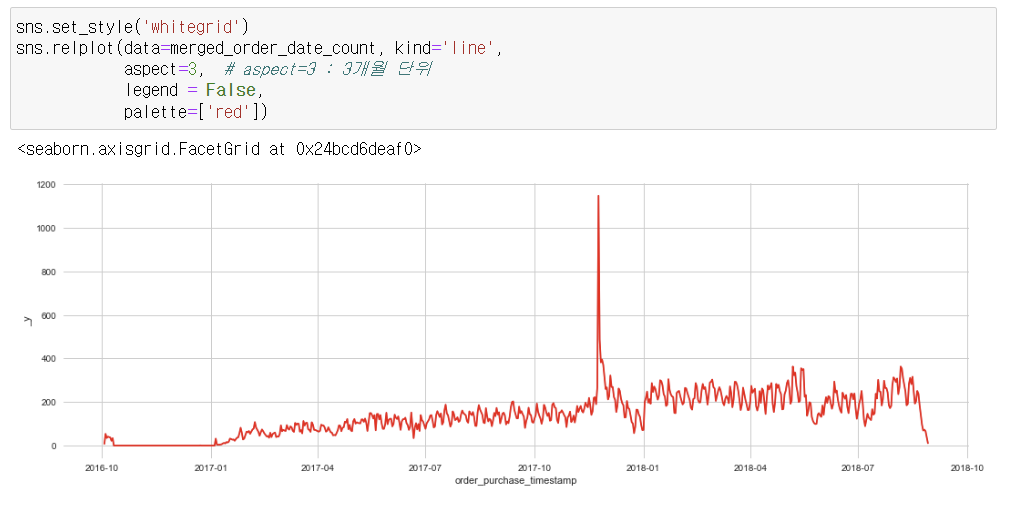Viewport: 1012px width, 511px height.
Task: Click the 2018-01 x-axis tick label
Action: tap(643, 468)
